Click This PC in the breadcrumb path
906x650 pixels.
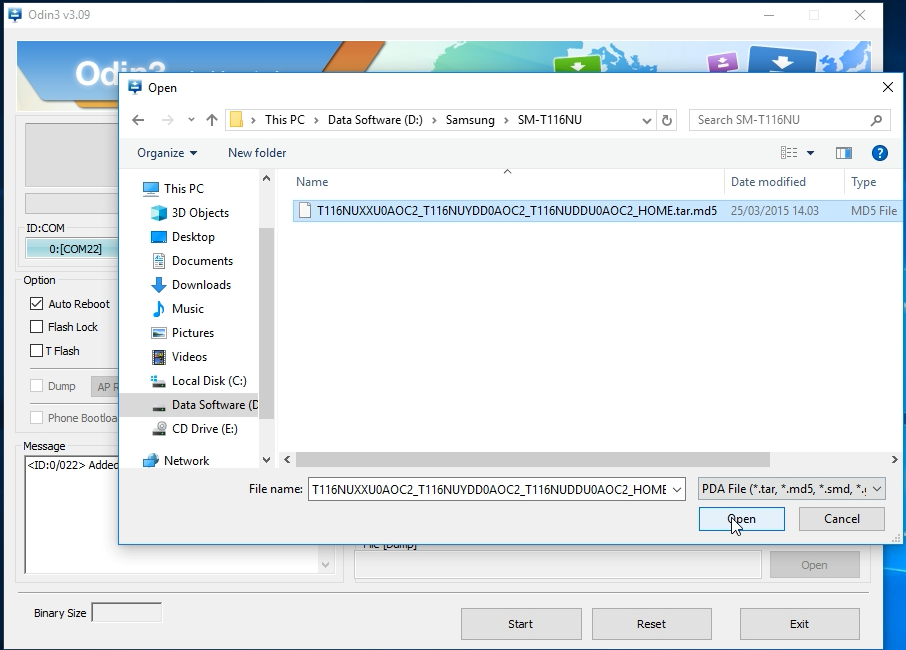click(284, 120)
